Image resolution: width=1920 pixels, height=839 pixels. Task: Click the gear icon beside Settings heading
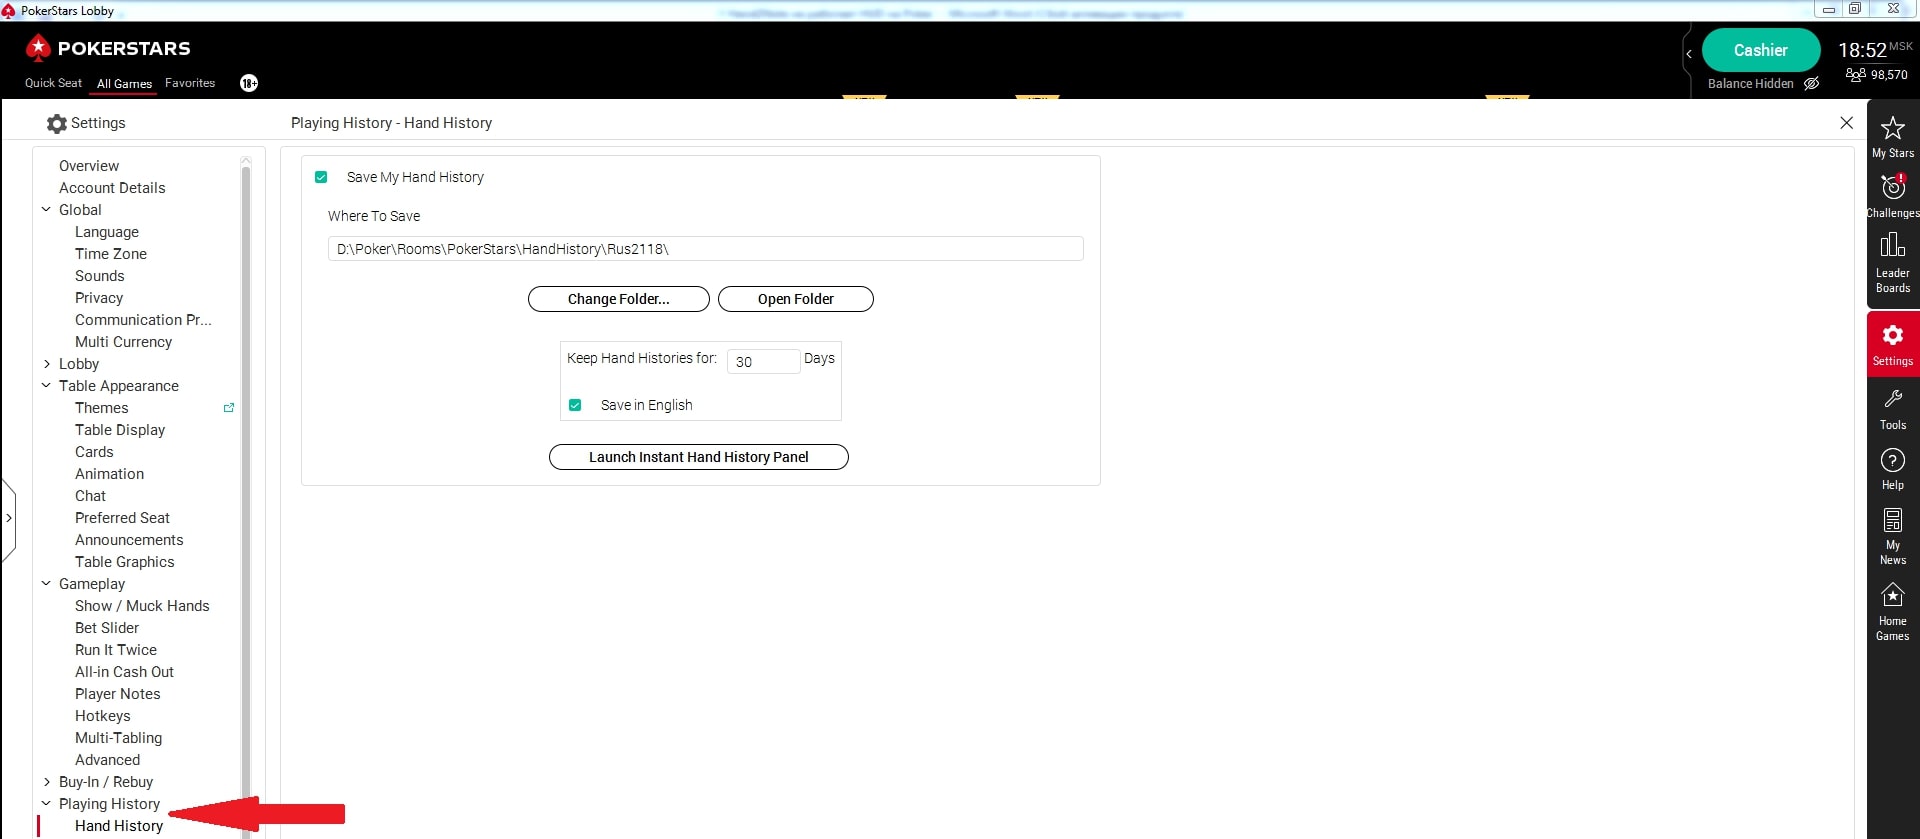tap(57, 123)
